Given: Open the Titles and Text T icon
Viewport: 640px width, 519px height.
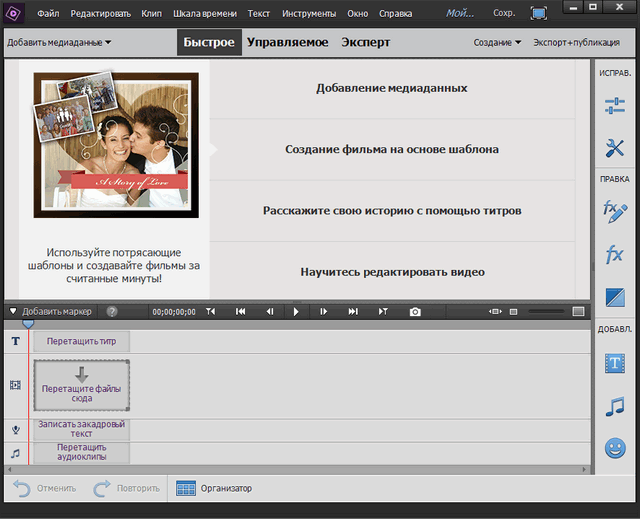Looking at the screenshot, I should [614, 363].
